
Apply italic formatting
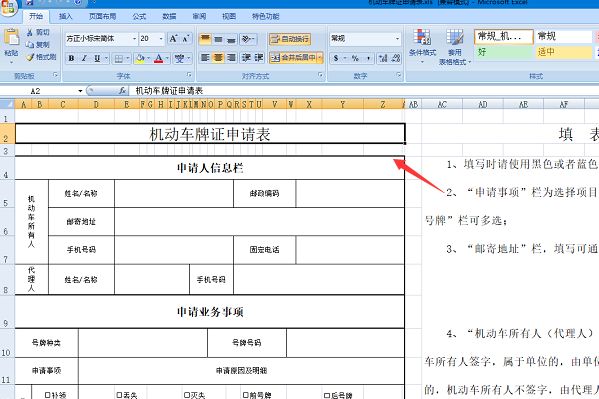pos(84,58)
